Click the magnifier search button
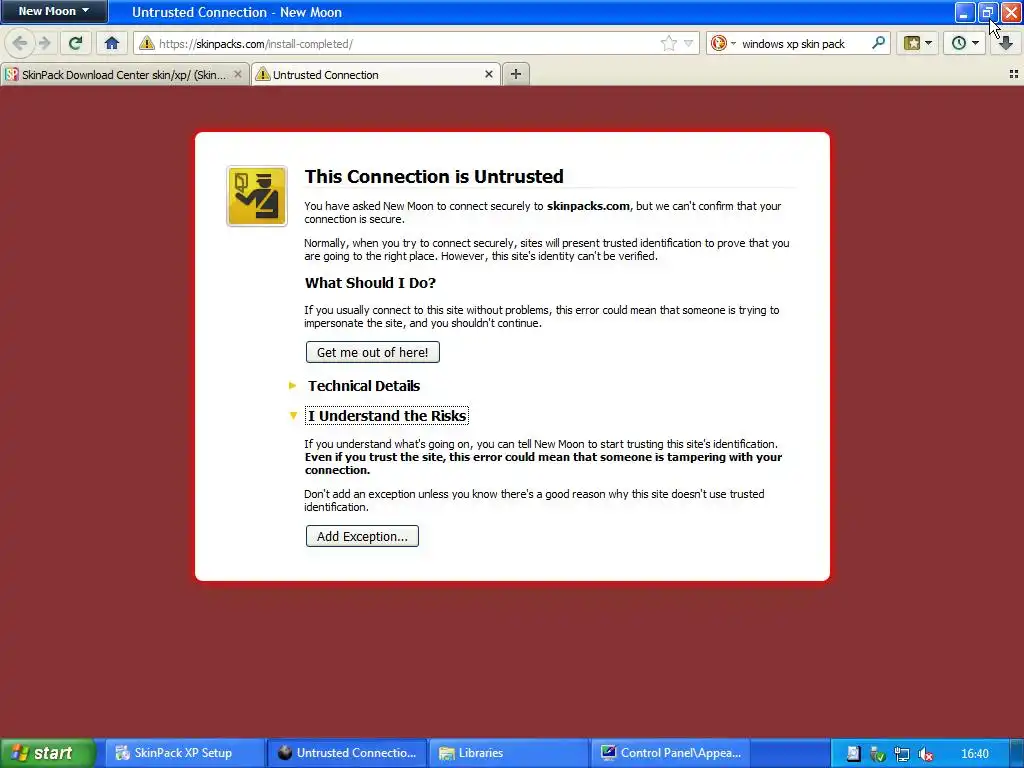 (x=878, y=44)
